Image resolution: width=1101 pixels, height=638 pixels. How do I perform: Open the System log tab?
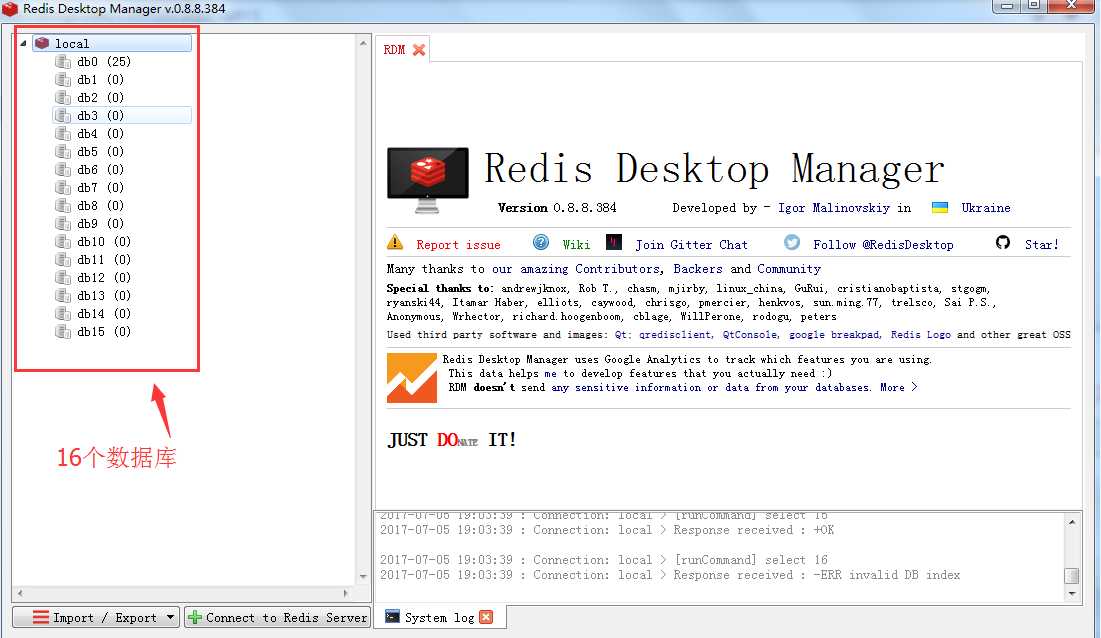point(439,618)
